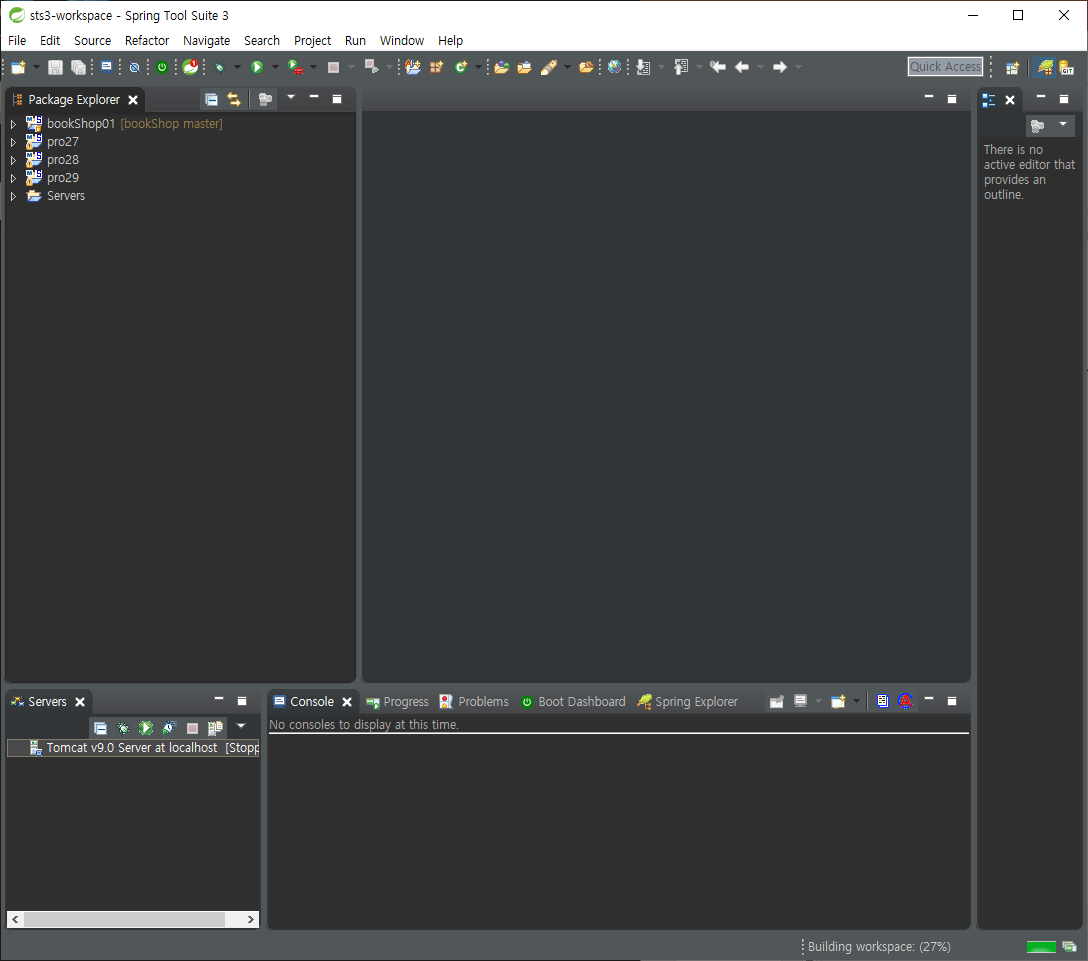Start the server green play icon
The width and height of the screenshot is (1088, 961).
tap(146, 728)
